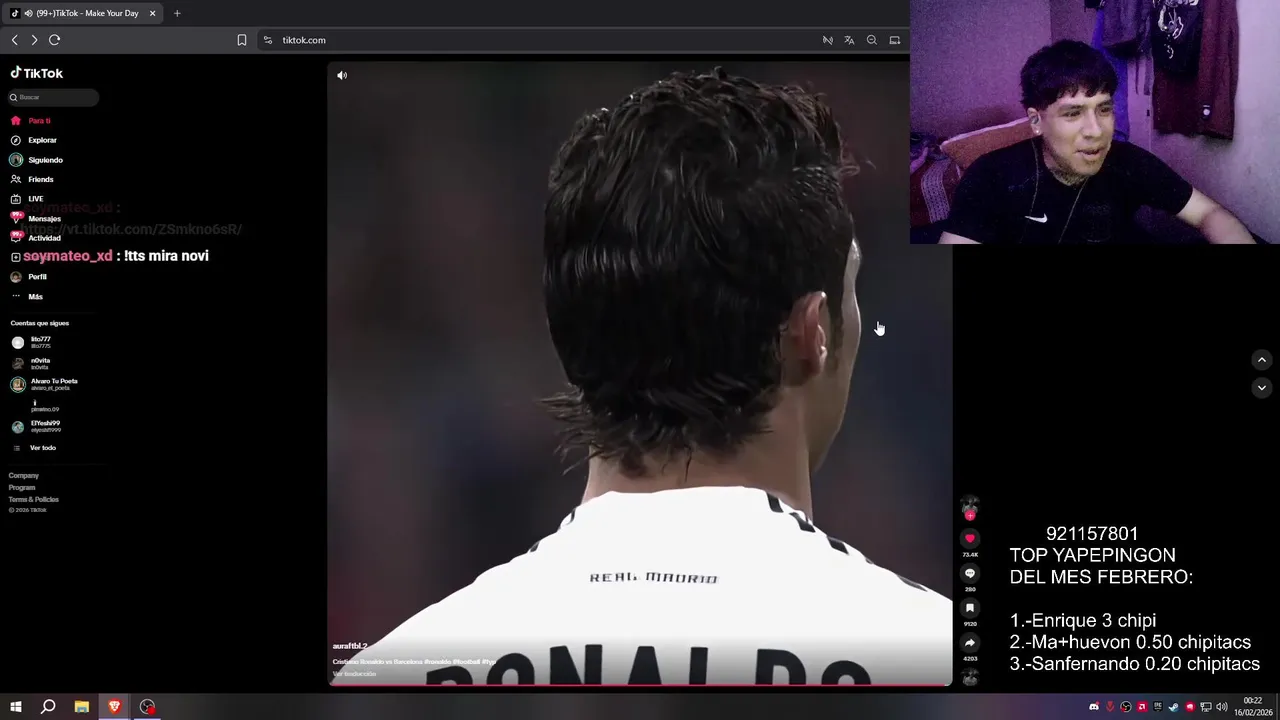Open site settings icon beside the URL
The height and width of the screenshot is (720, 1280).
[268, 40]
